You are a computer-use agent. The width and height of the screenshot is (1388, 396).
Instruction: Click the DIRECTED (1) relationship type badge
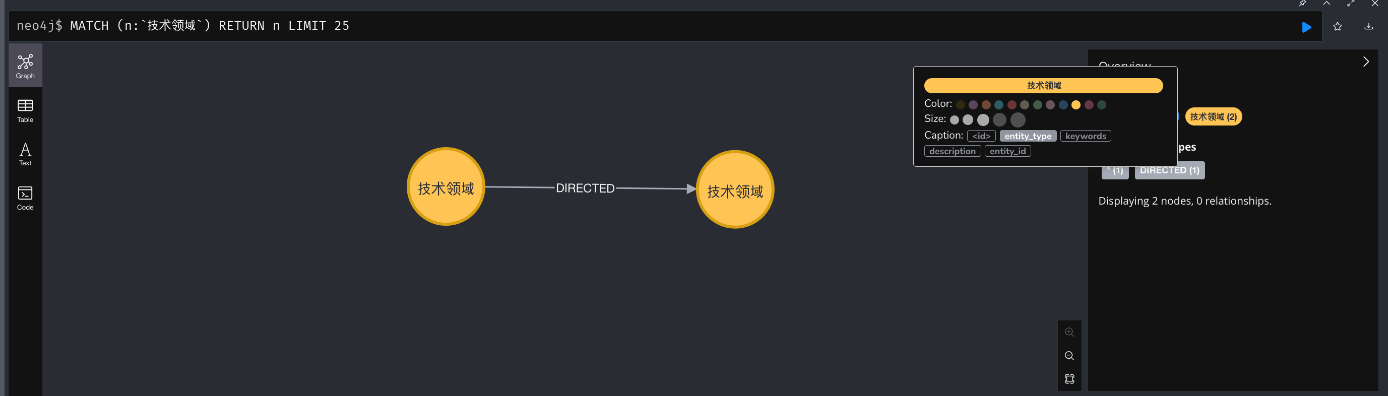point(1170,170)
